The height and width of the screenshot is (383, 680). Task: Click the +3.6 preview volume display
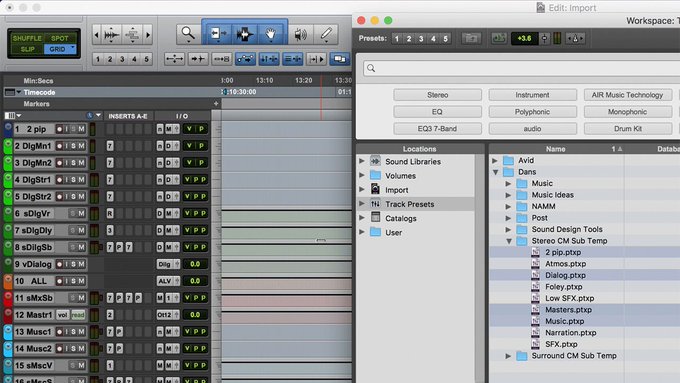pos(524,39)
